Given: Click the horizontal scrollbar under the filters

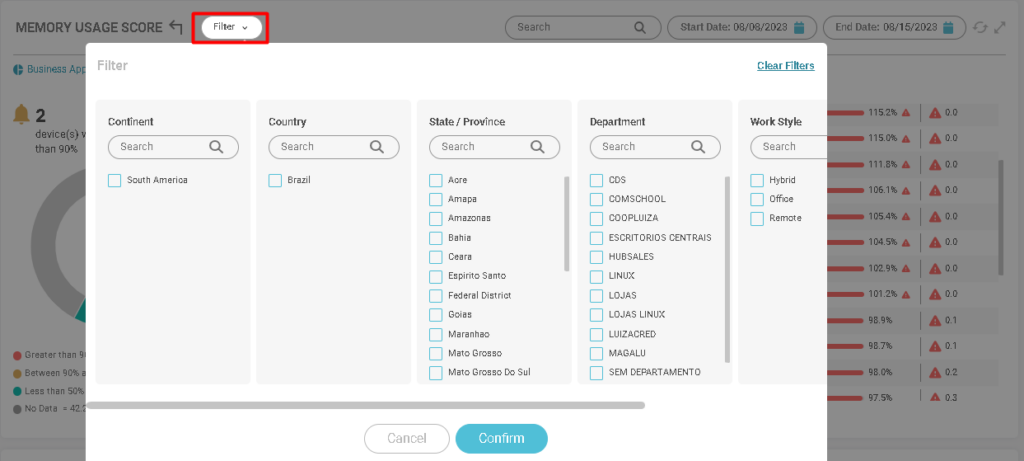Looking at the screenshot, I should [x=365, y=405].
